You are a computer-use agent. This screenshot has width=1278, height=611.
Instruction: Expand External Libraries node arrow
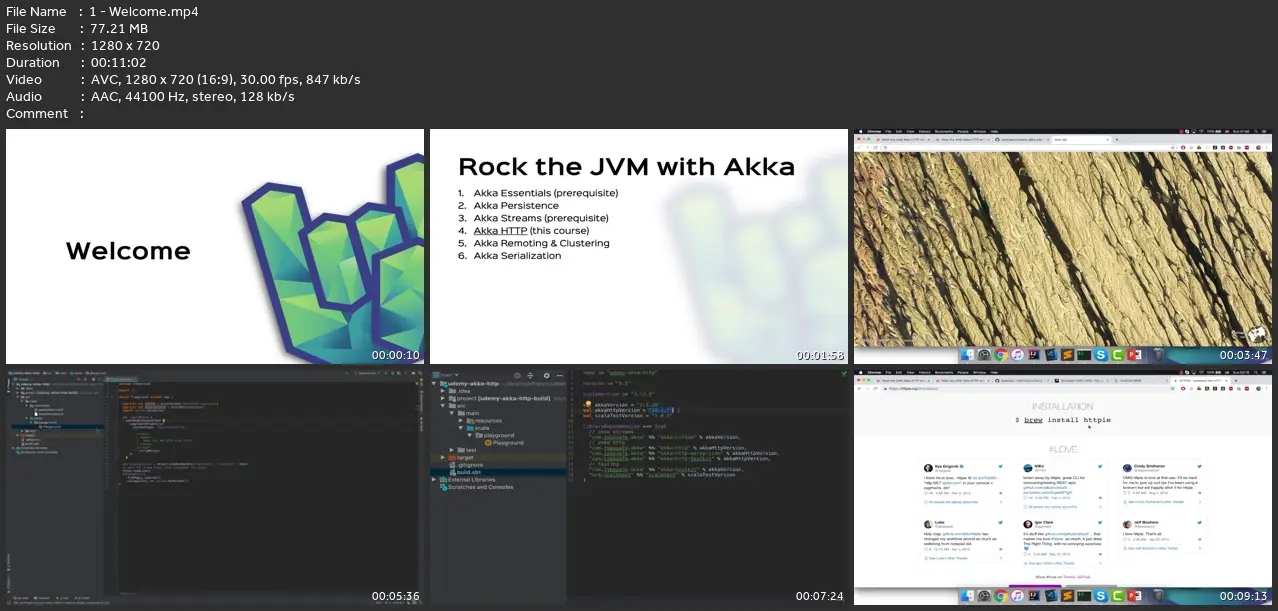434,480
